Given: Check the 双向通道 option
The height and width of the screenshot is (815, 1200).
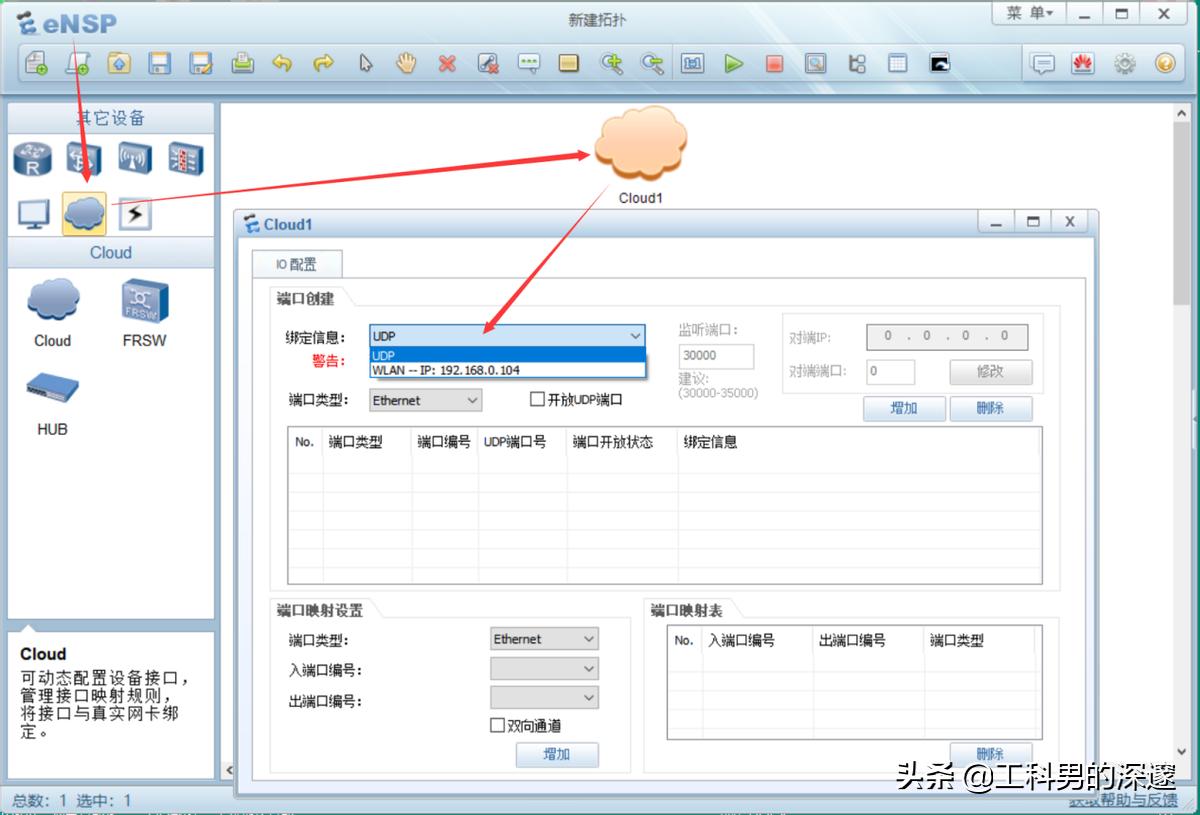Looking at the screenshot, I should pyautogui.click(x=495, y=727).
